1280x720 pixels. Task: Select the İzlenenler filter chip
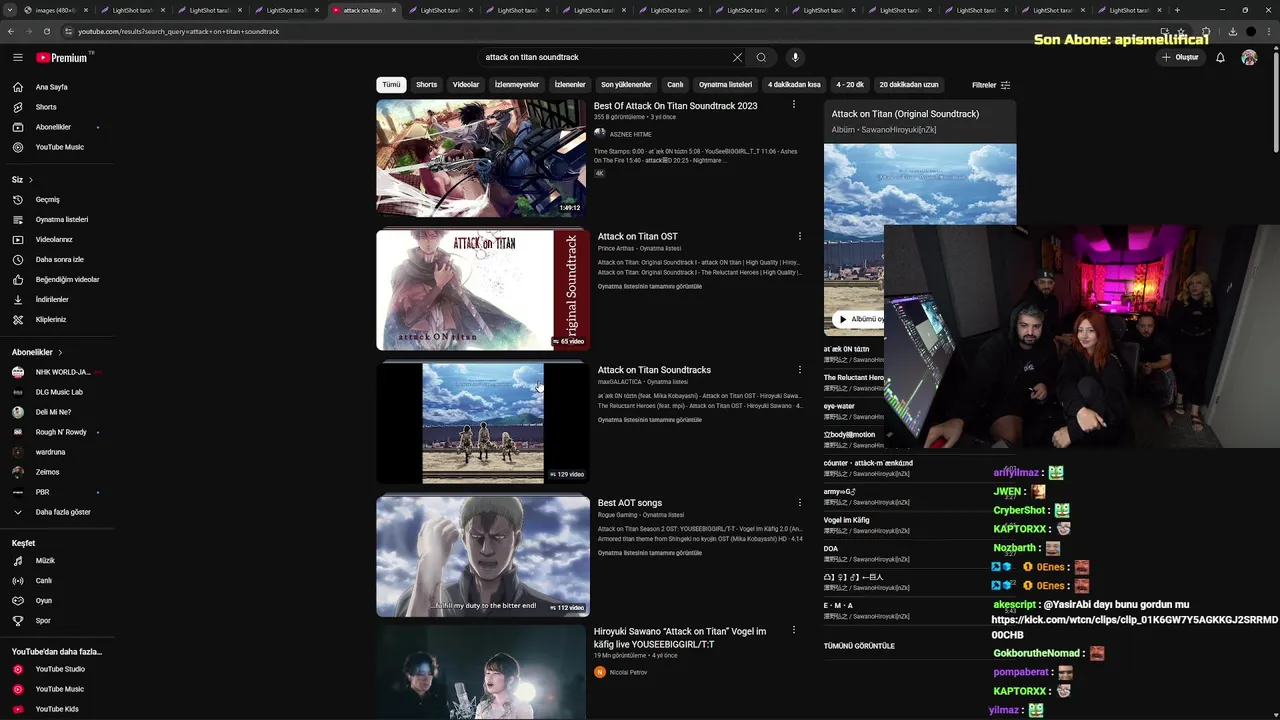pyautogui.click(x=570, y=85)
